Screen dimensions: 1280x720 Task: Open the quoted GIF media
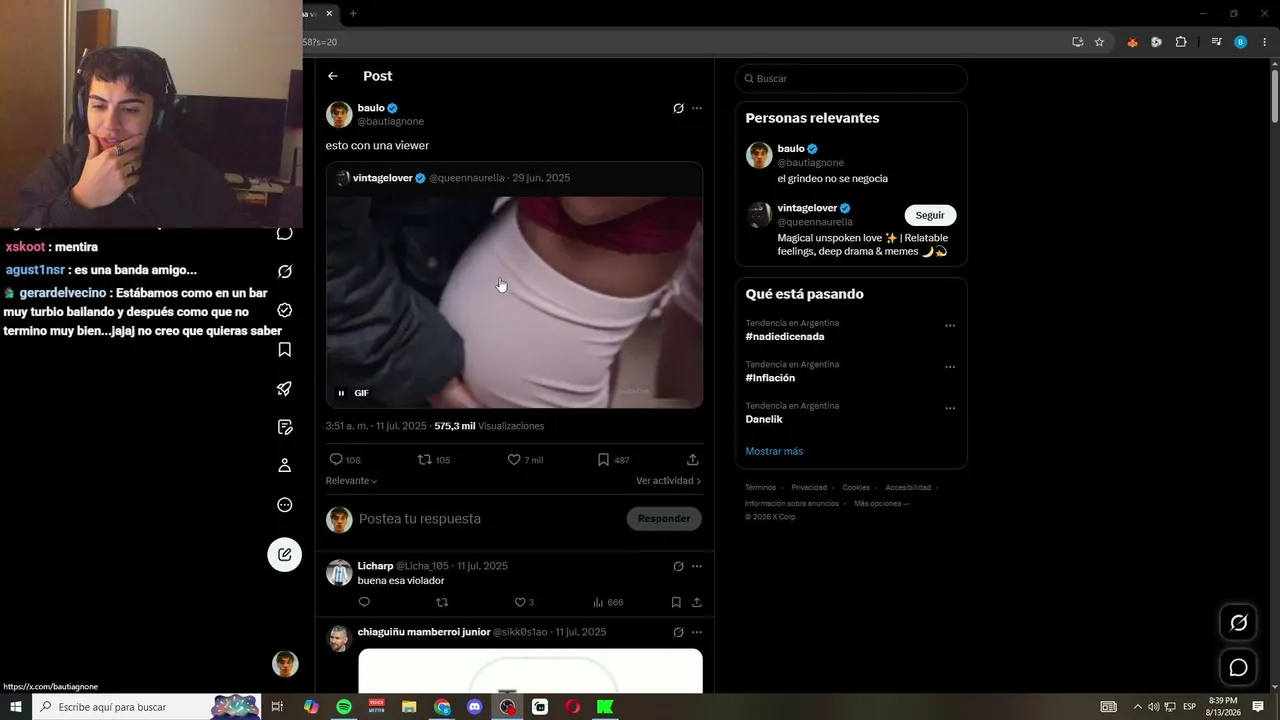pyautogui.click(x=514, y=302)
